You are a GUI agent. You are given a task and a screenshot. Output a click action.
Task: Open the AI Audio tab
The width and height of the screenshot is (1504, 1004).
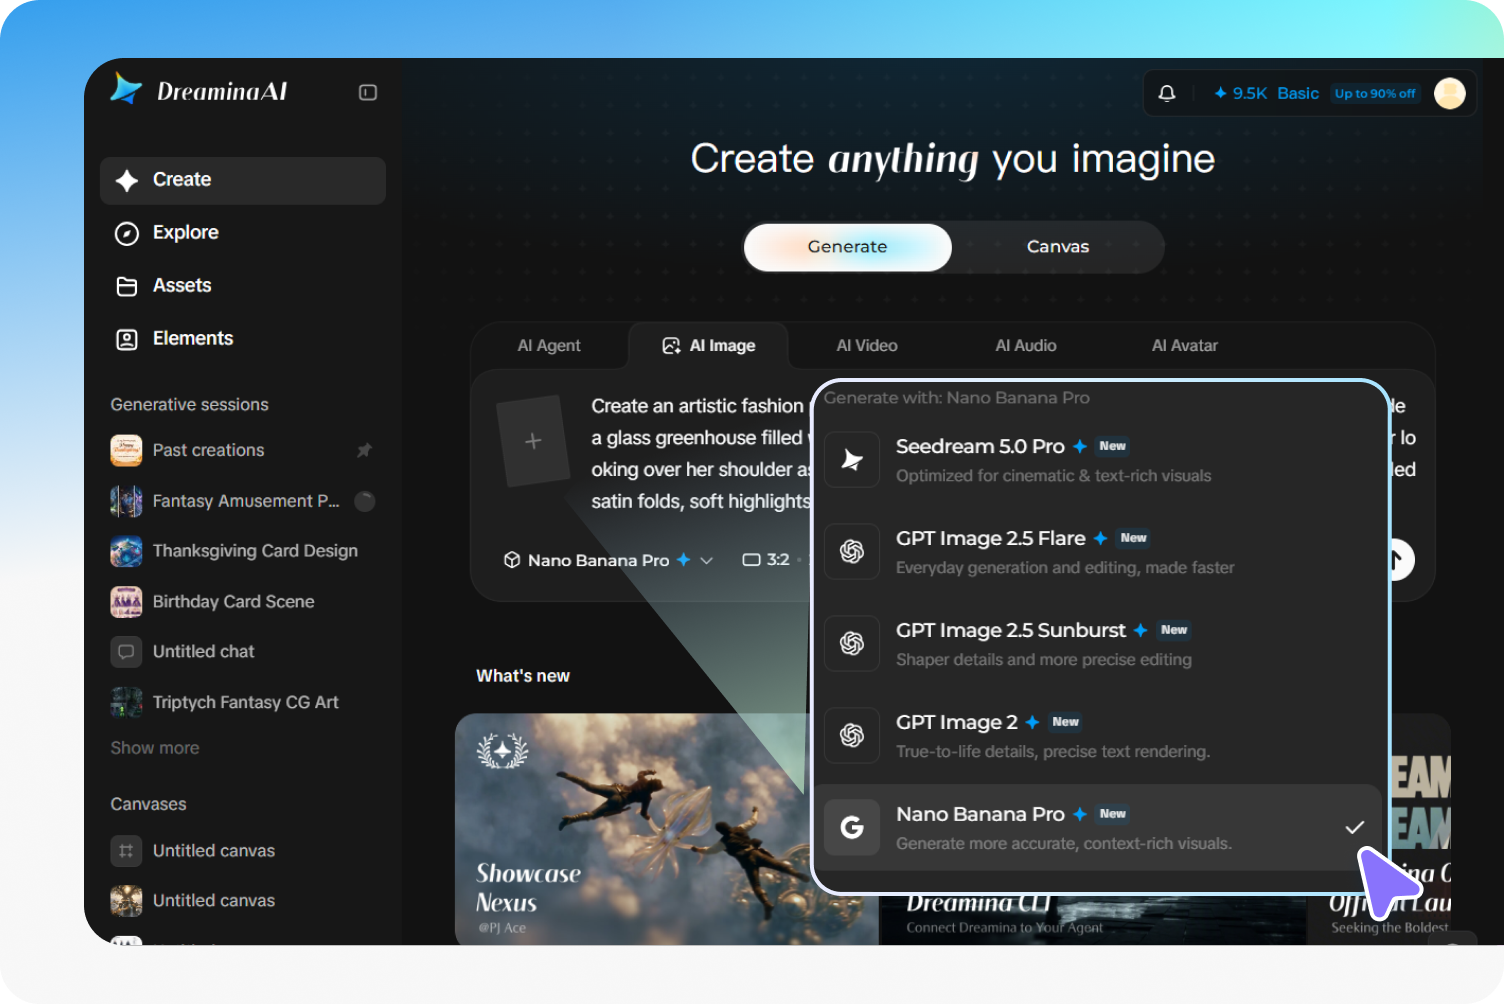[x=1026, y=346]
